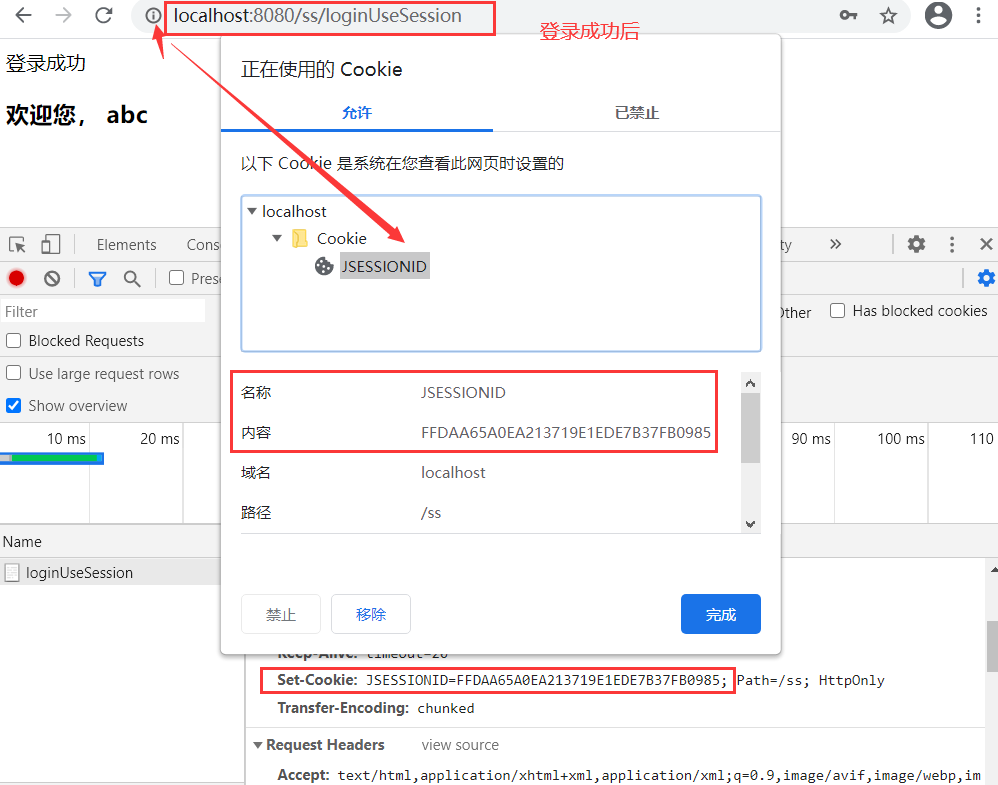
Task: Open the network filter icon
Action: click(x=97, y=278)
